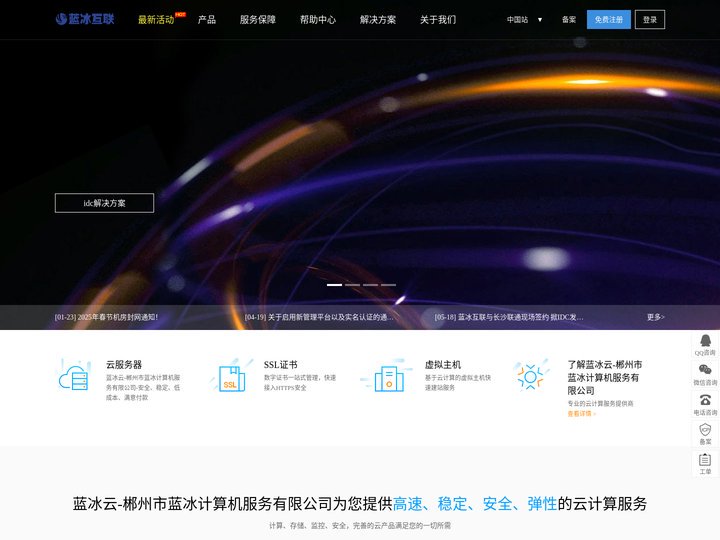Click the SSL证书 heading

pos(281,365)
